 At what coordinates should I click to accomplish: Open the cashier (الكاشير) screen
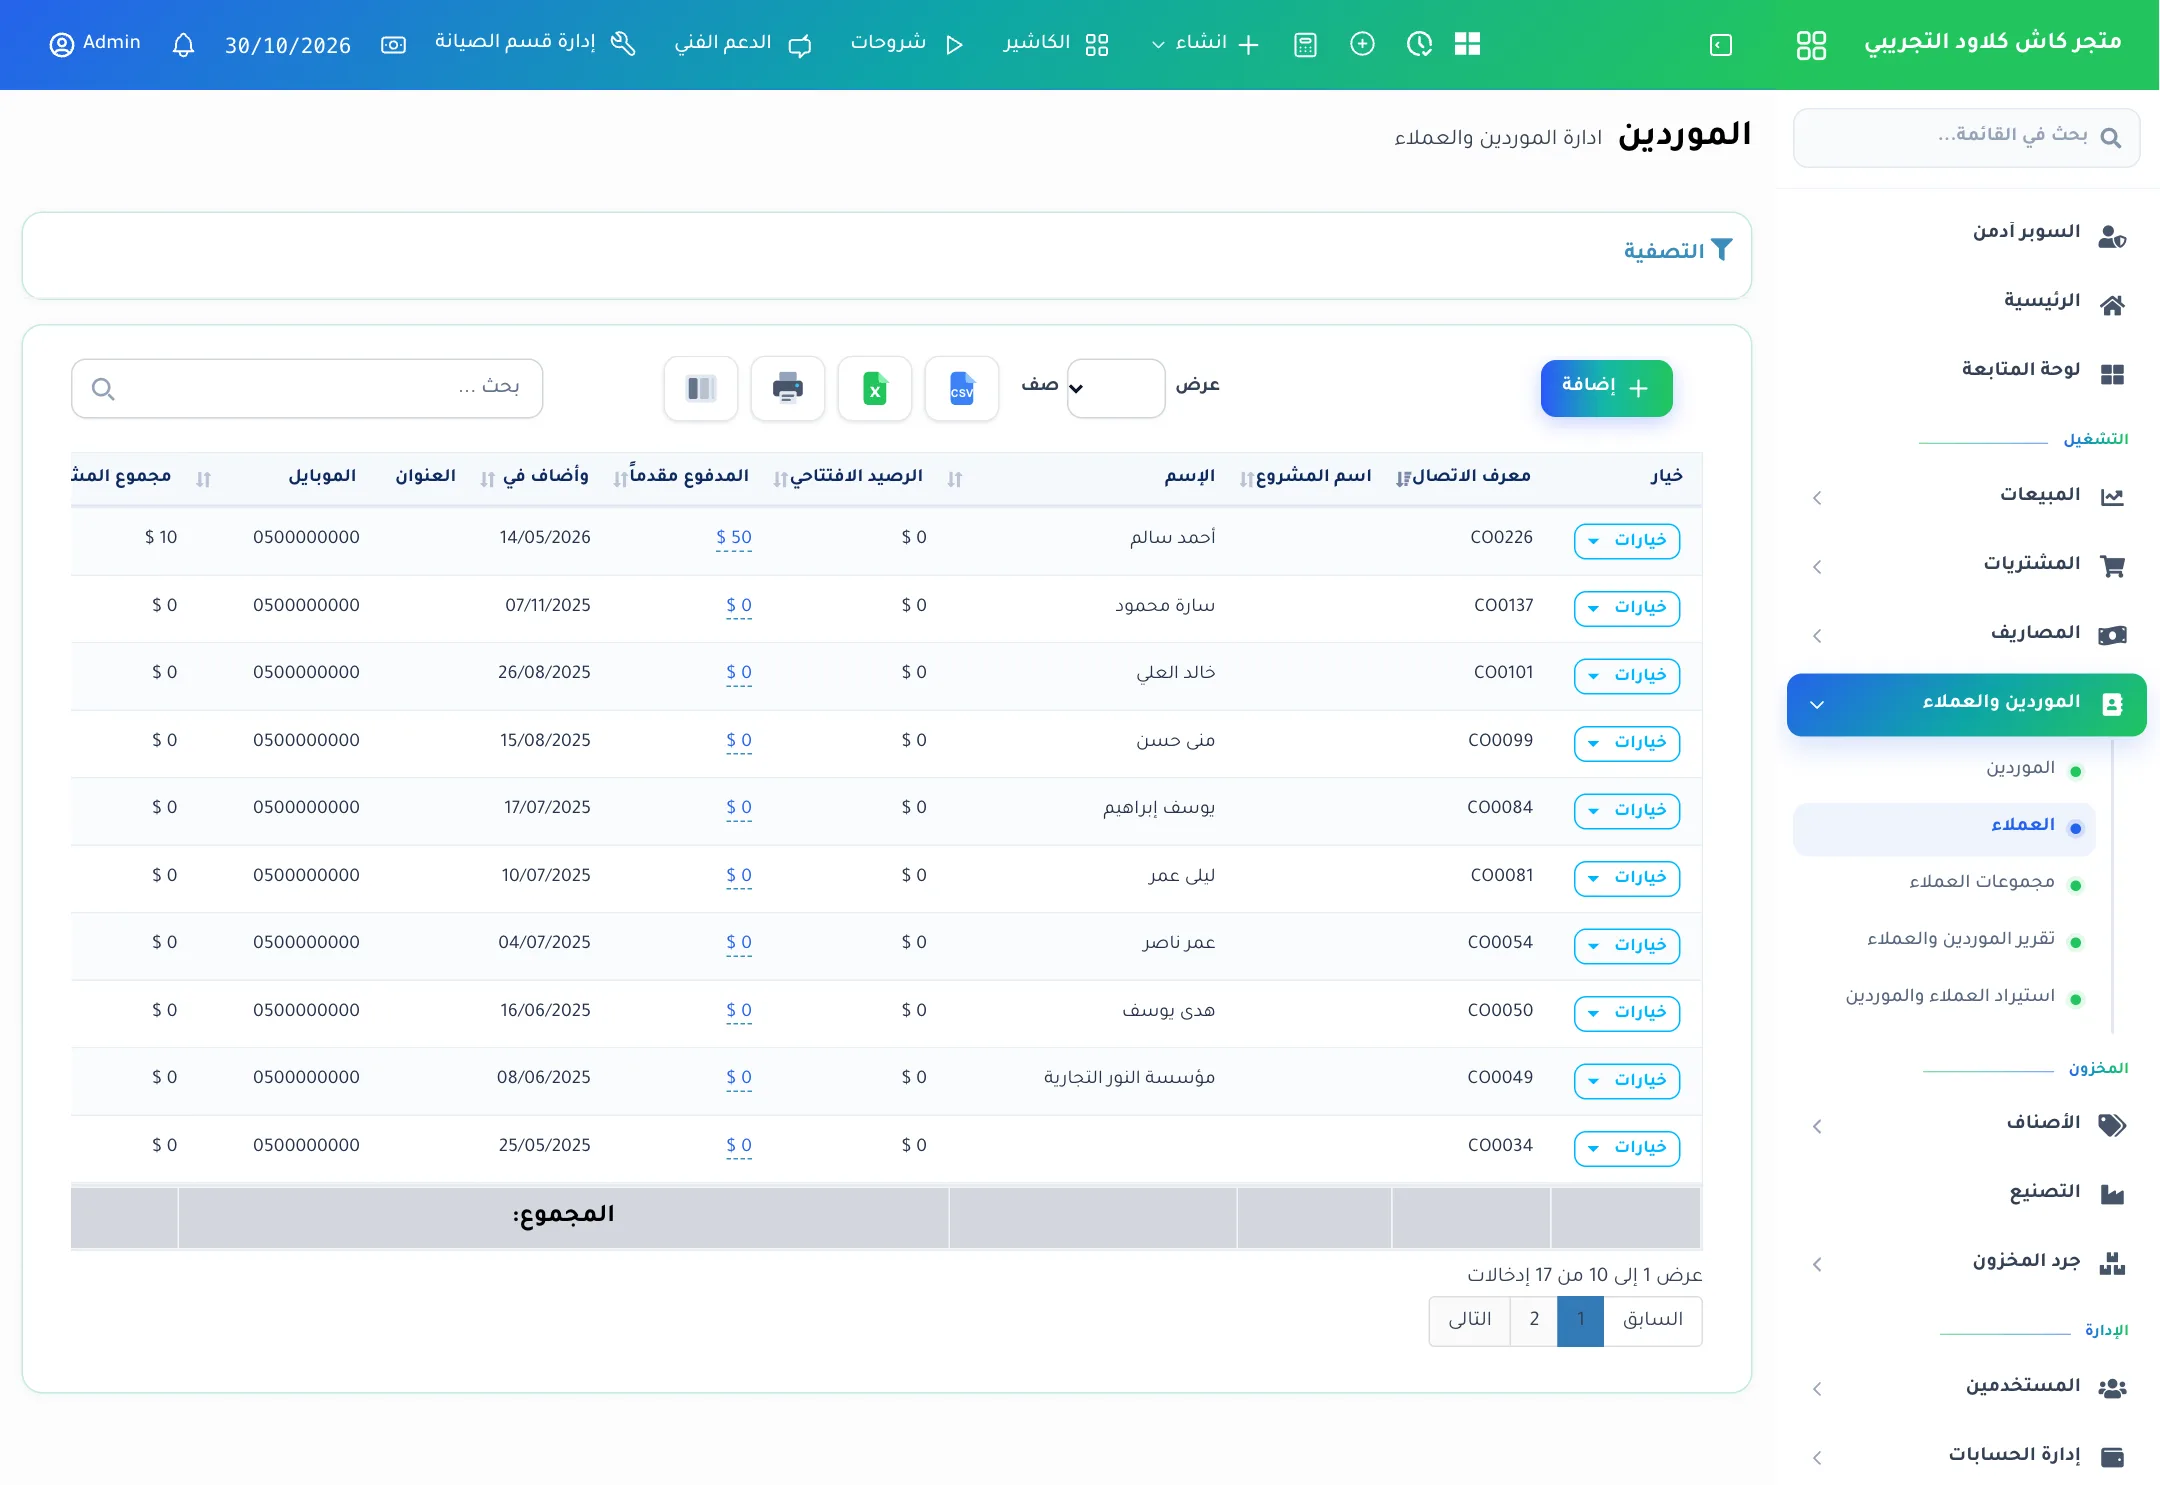click(x=1056, y=44)
